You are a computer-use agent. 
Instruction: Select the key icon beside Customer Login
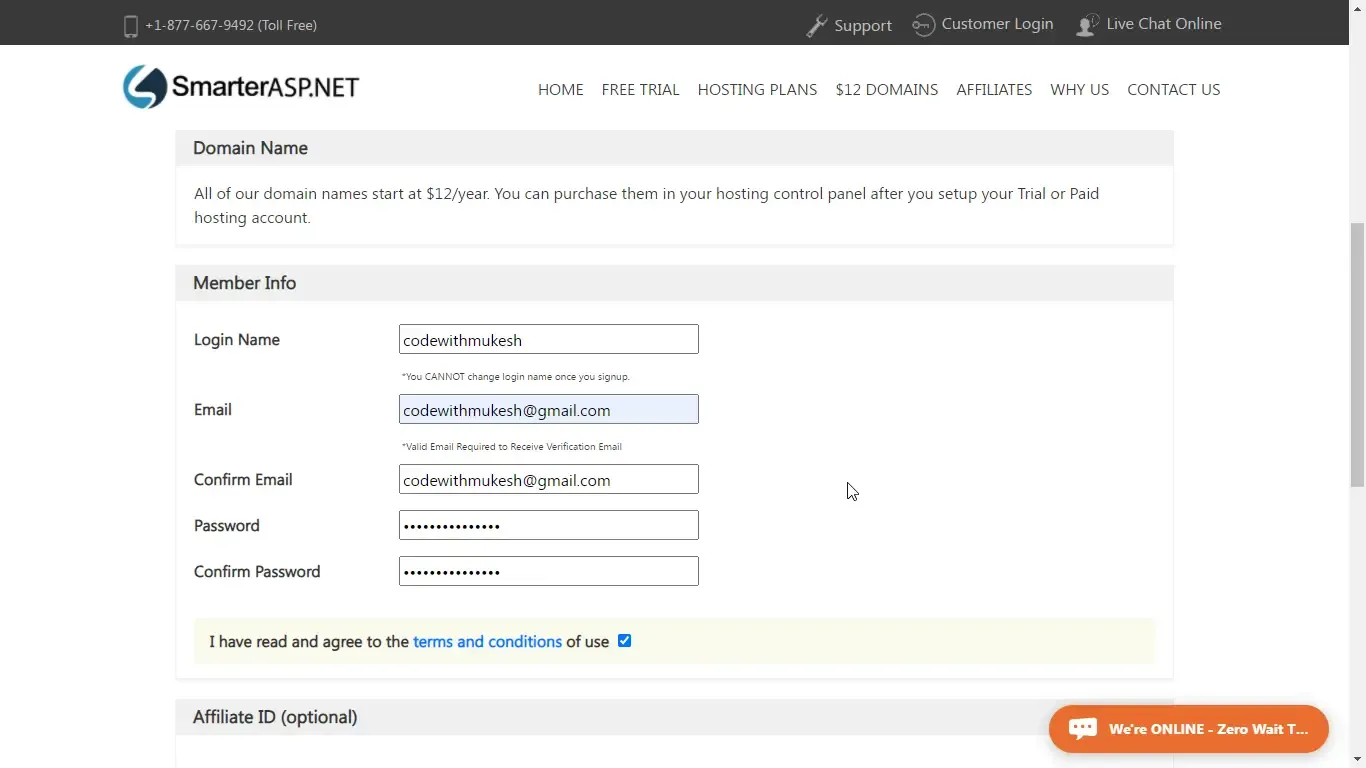point(923,23)
